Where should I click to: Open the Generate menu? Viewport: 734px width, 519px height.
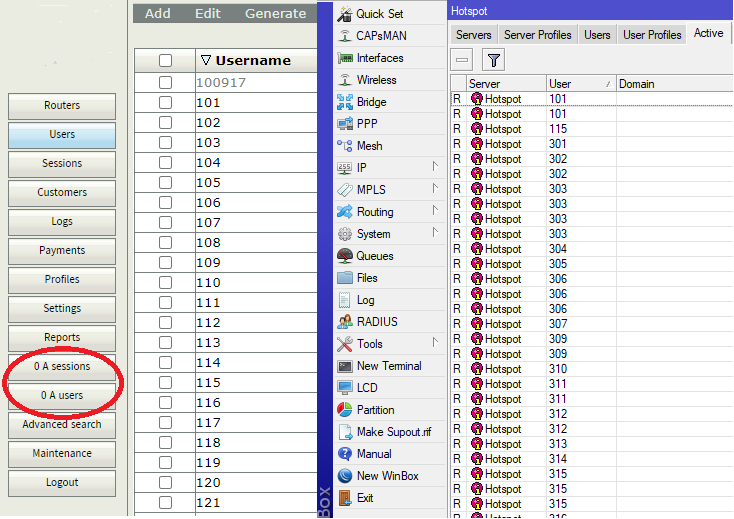click(276, 14)
